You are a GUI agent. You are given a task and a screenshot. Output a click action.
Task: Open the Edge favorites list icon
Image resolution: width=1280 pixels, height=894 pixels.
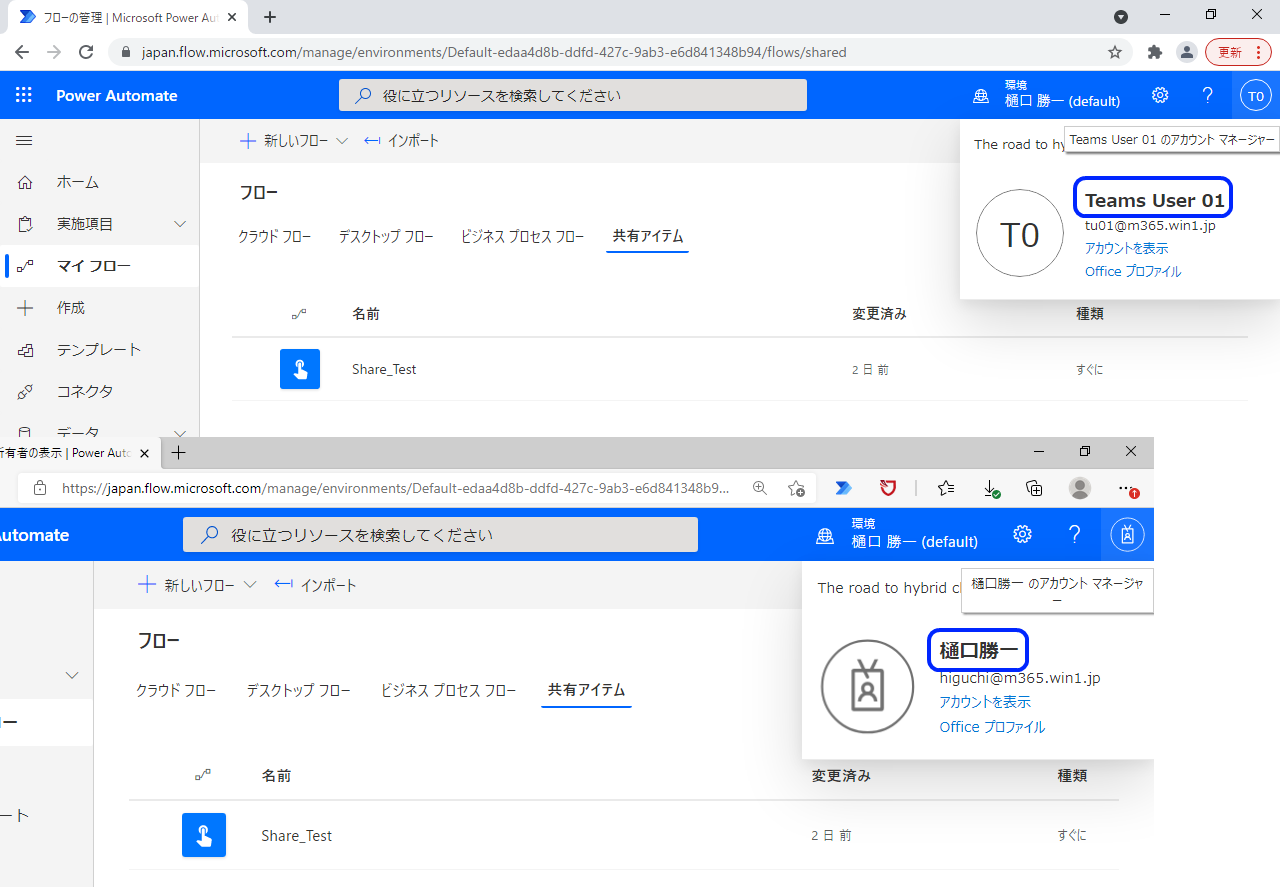pos(946,488)
